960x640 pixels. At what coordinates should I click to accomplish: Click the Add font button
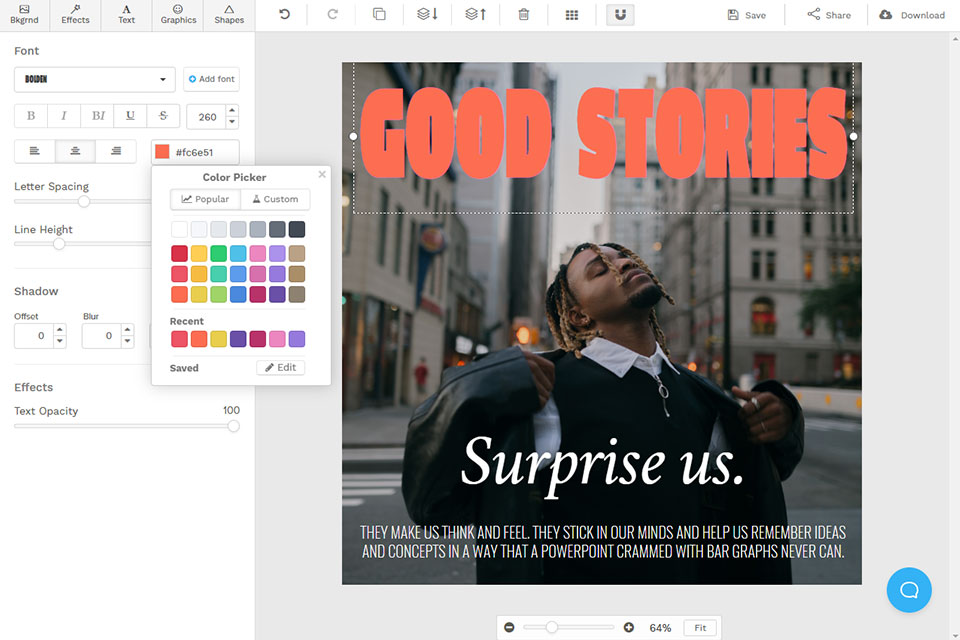tap(211, 79)
